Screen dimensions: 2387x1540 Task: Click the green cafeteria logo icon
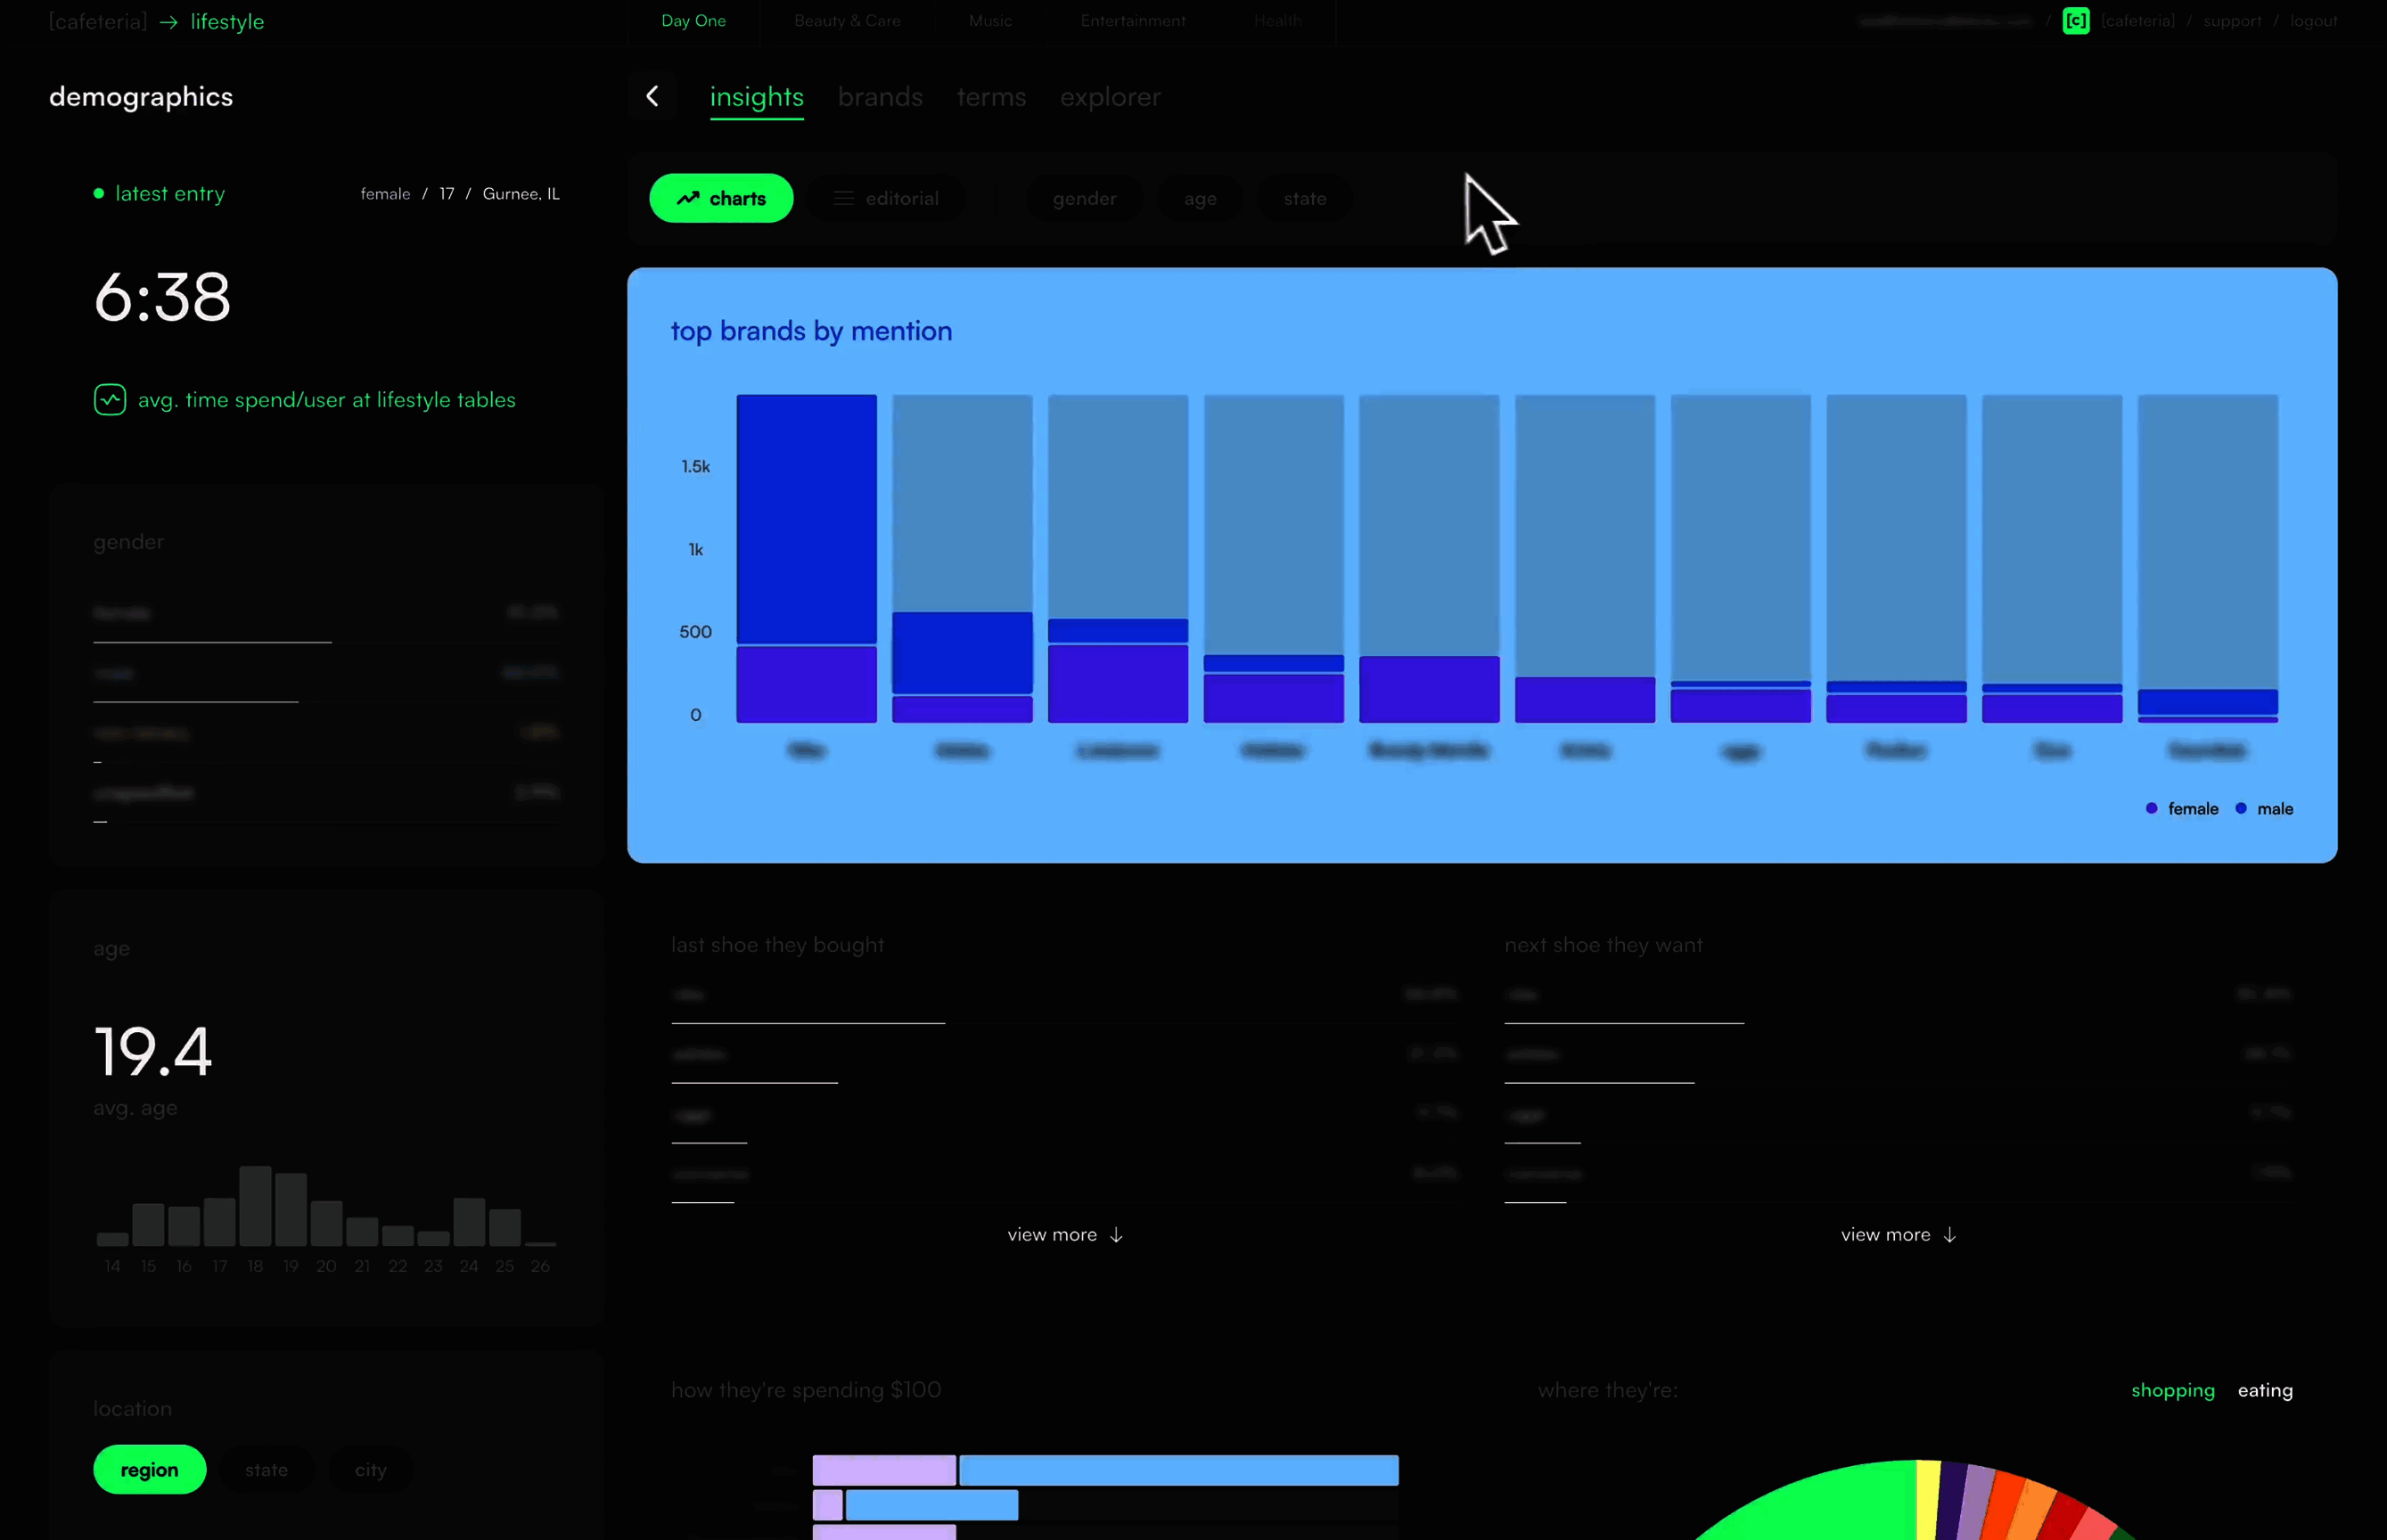(2075, 21)
